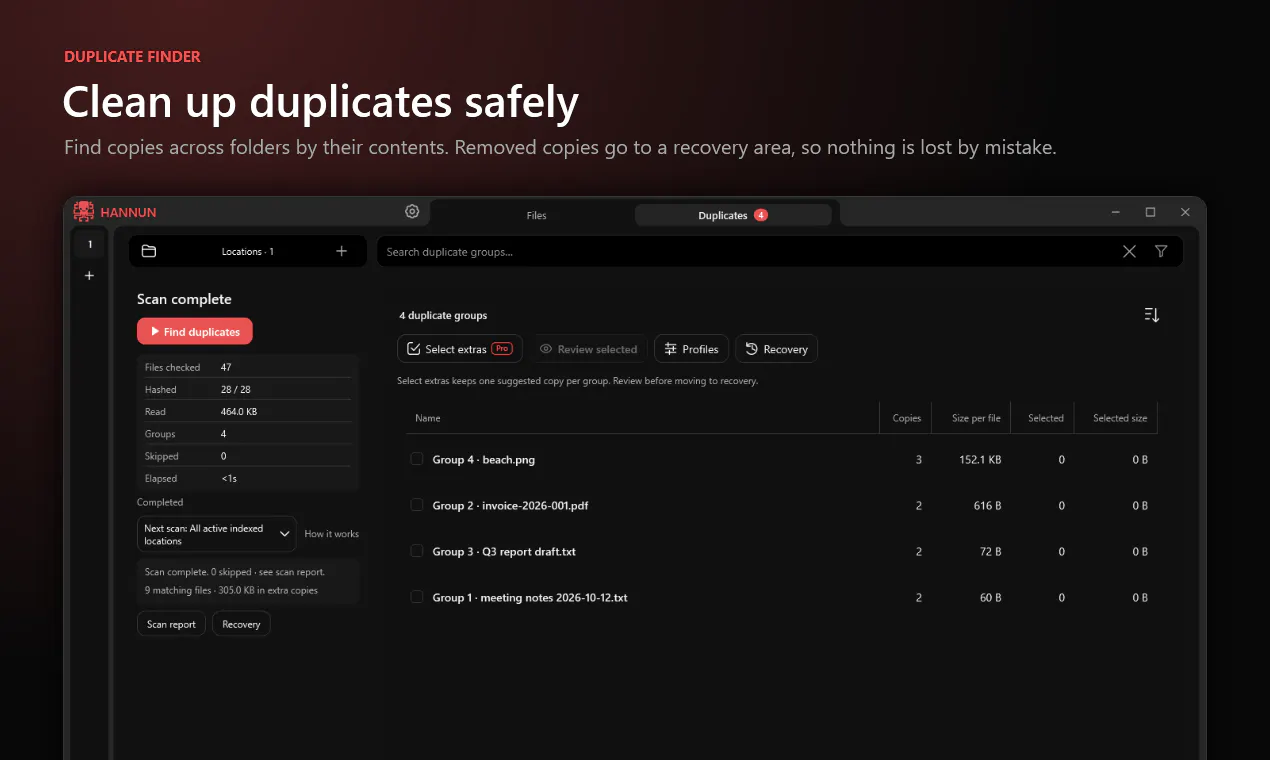Switch to the Files tab
Screen dimensions: 1270x760
(536, 215)
